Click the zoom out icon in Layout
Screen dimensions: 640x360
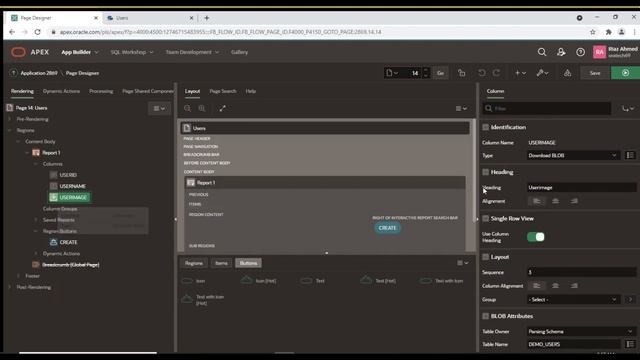pyautogui.click(x=187, y=108)
